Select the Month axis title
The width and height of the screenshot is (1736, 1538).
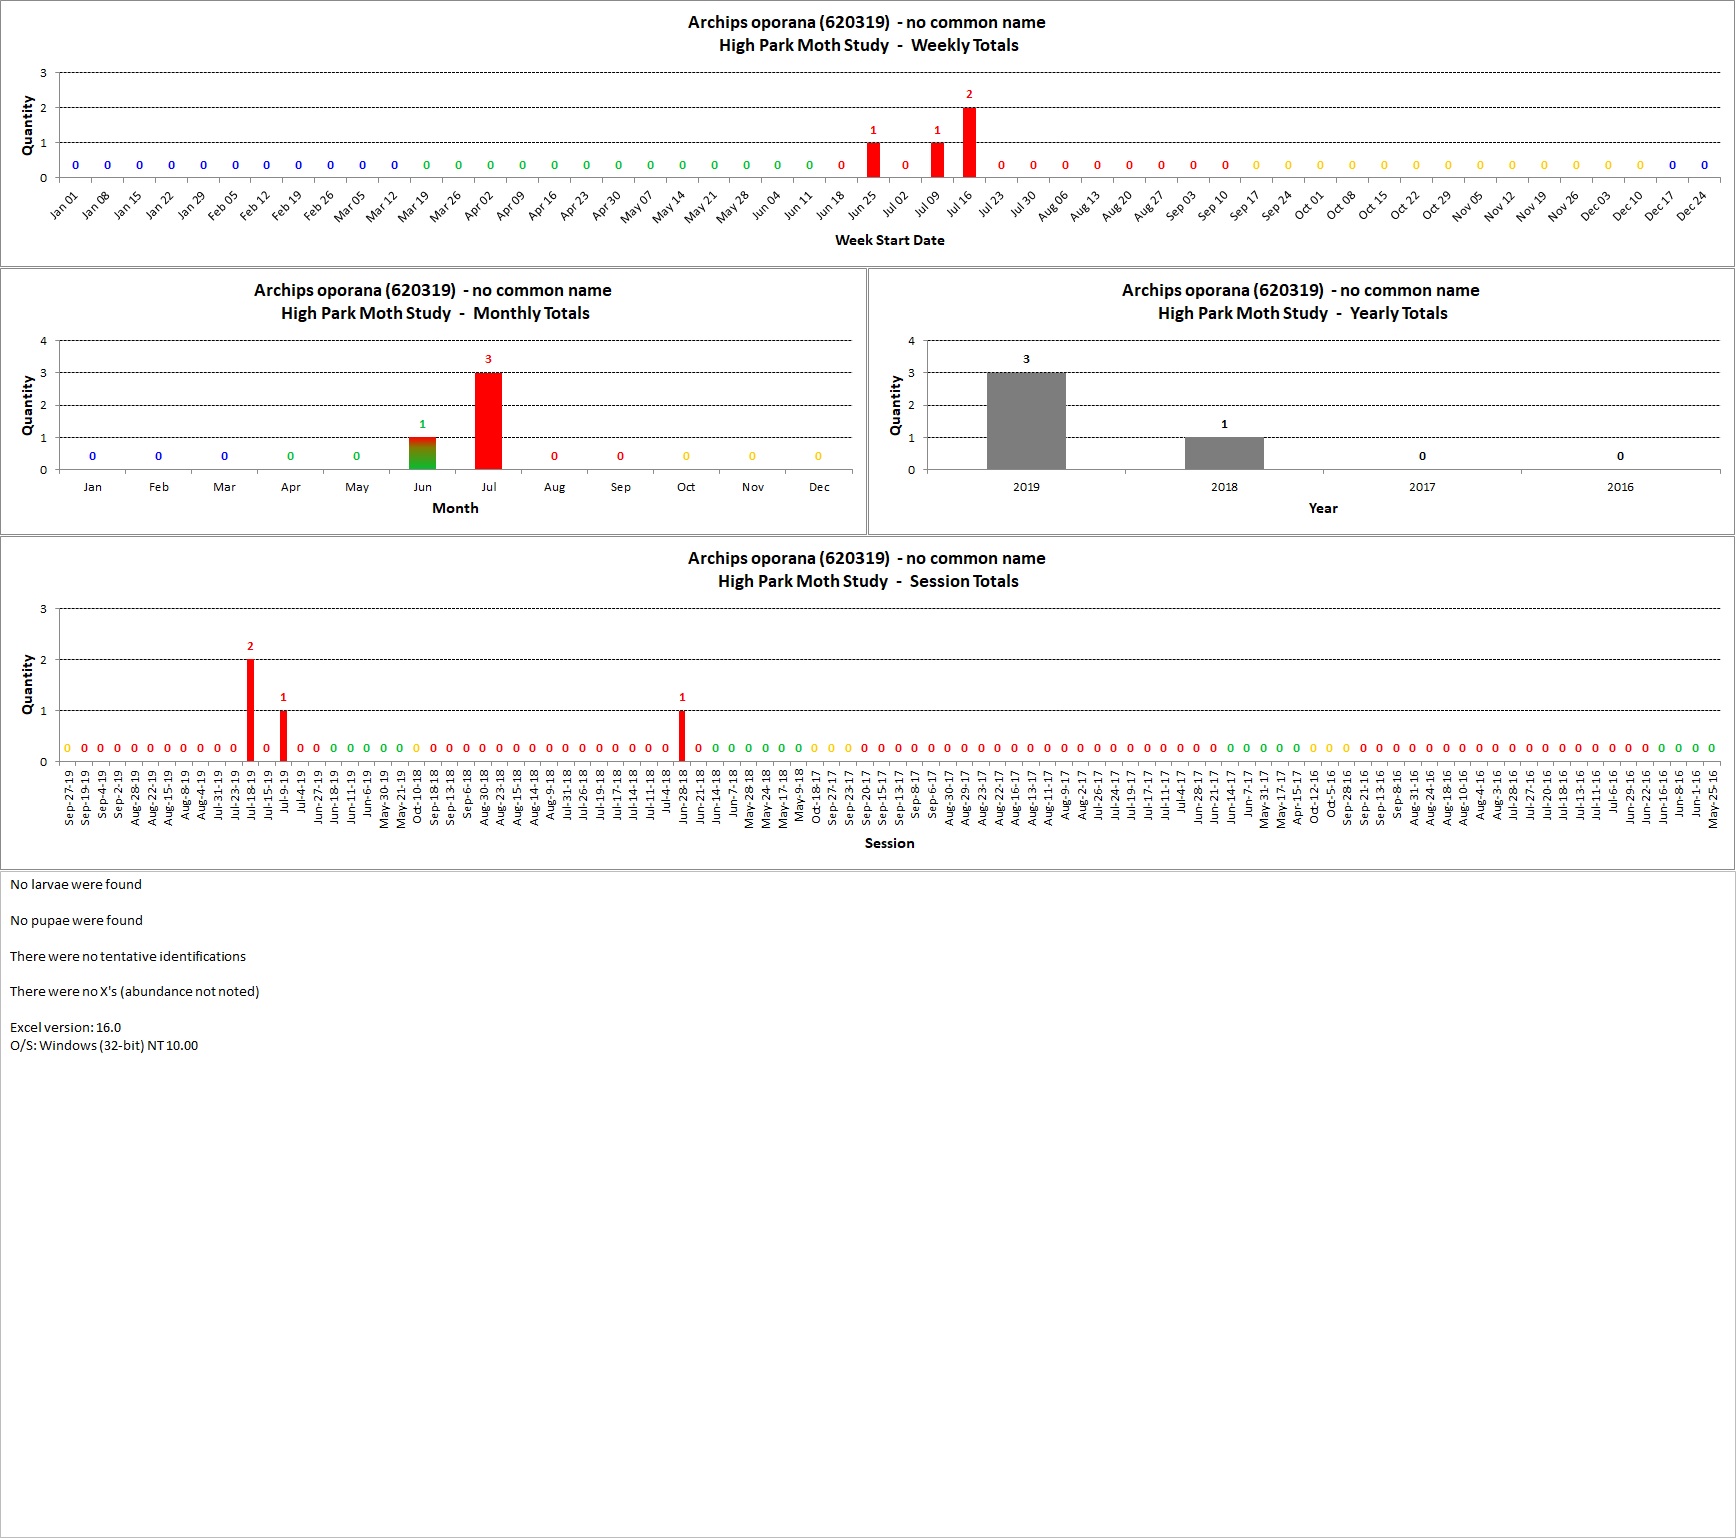click(x=455, y=508)
